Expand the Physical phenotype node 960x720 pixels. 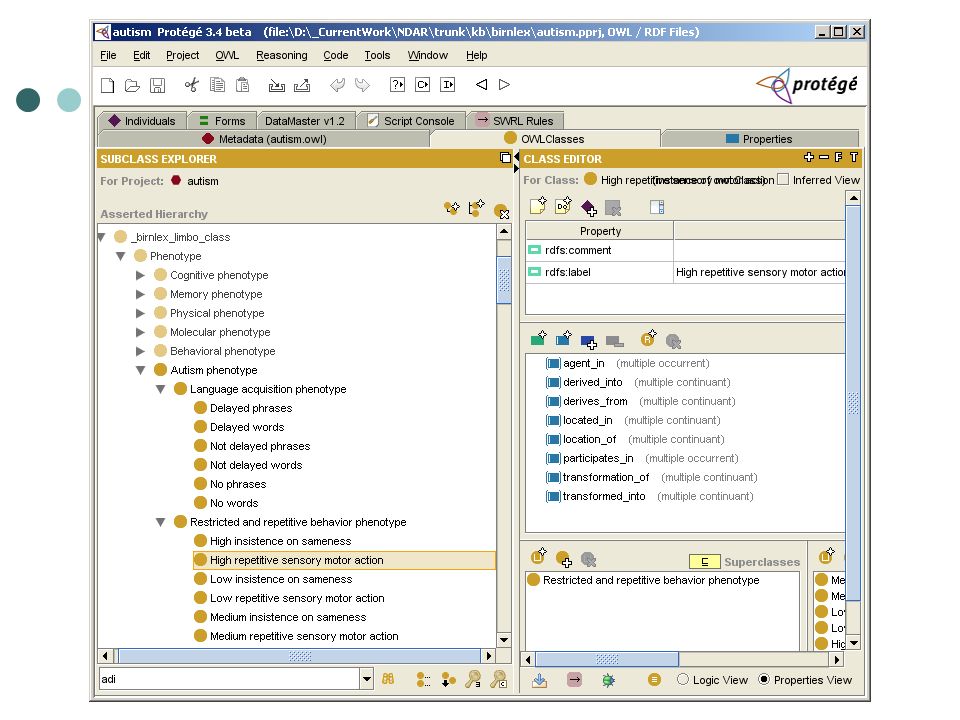pos(140,313)
